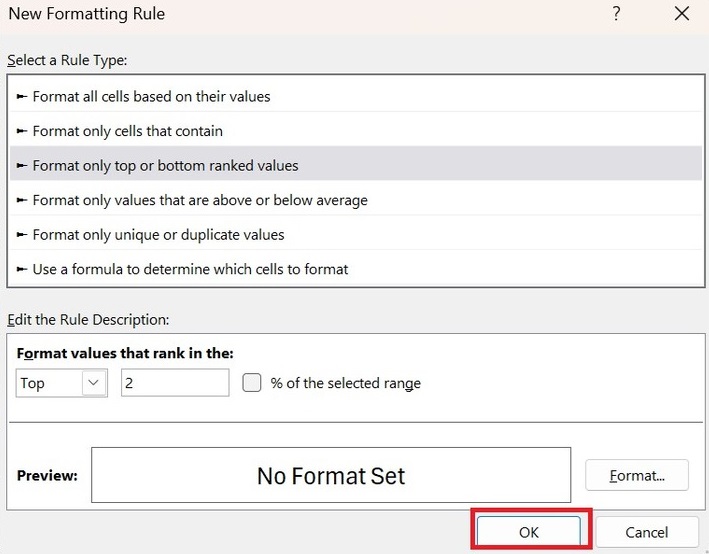This screenshot has height=554, width=709.
Task: Click the arrow icon beside 'above or below average'
Action: pyautogui.click(x=23, y=200)
